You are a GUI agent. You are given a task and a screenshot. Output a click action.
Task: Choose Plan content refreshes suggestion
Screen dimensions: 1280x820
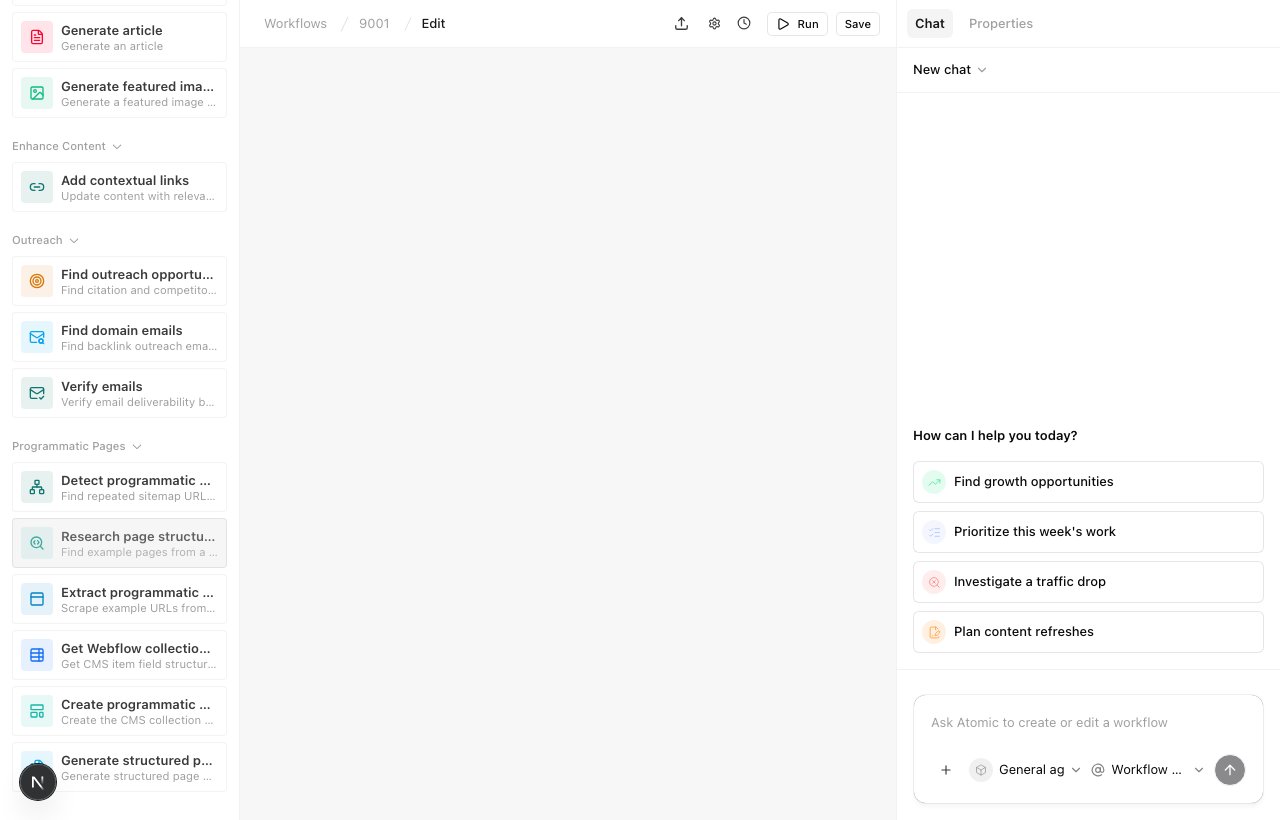click(x=1088, y=632)
